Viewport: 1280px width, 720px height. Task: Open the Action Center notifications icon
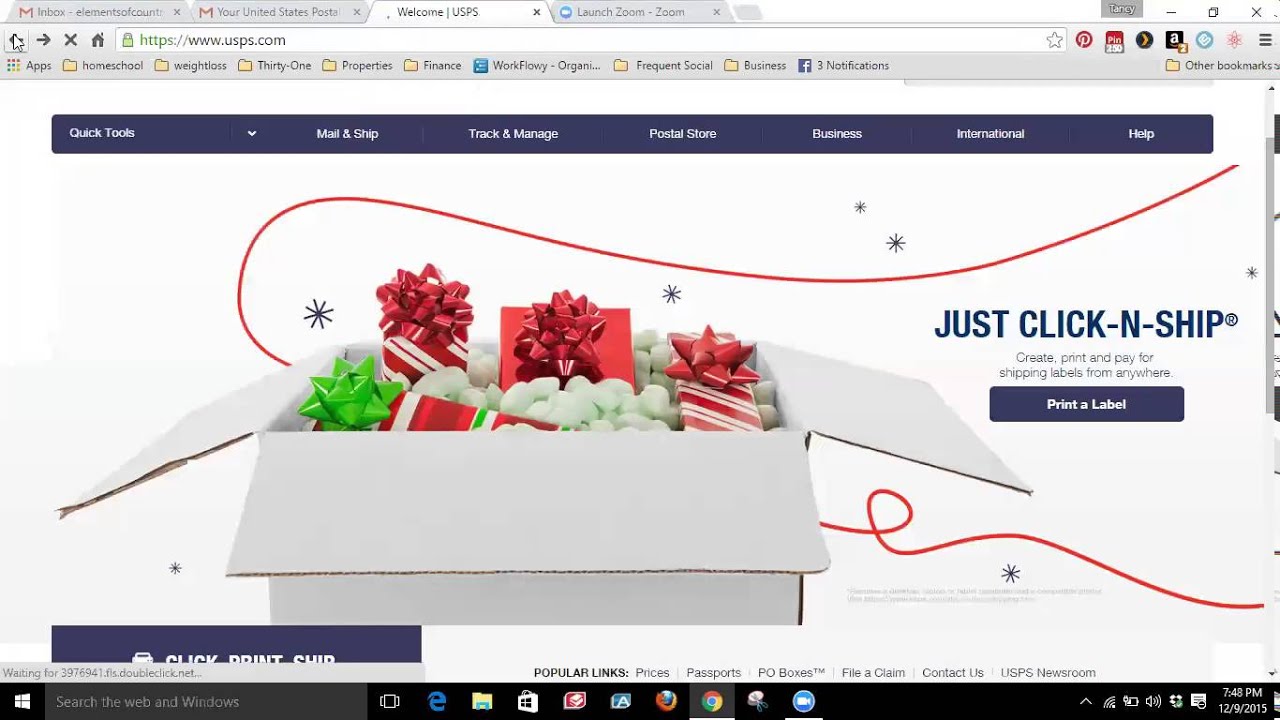point(1200,702)
